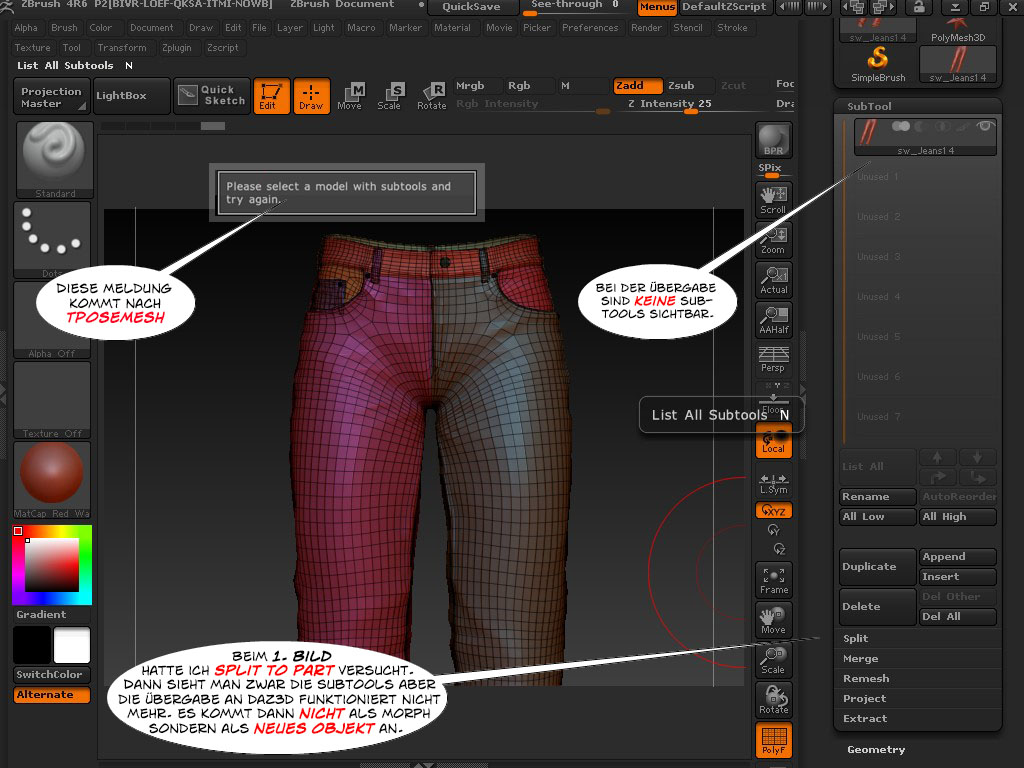
Task: Open the Zplugin menu
Action: 176,47
